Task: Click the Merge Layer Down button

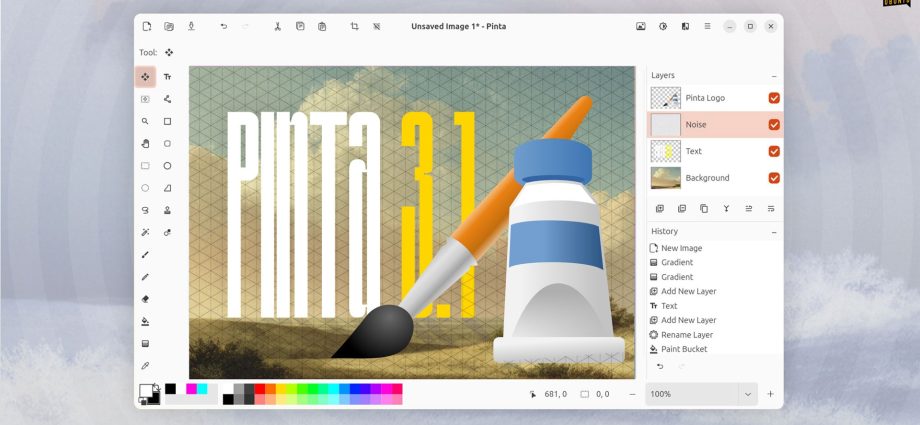Action: coord(726,208)
